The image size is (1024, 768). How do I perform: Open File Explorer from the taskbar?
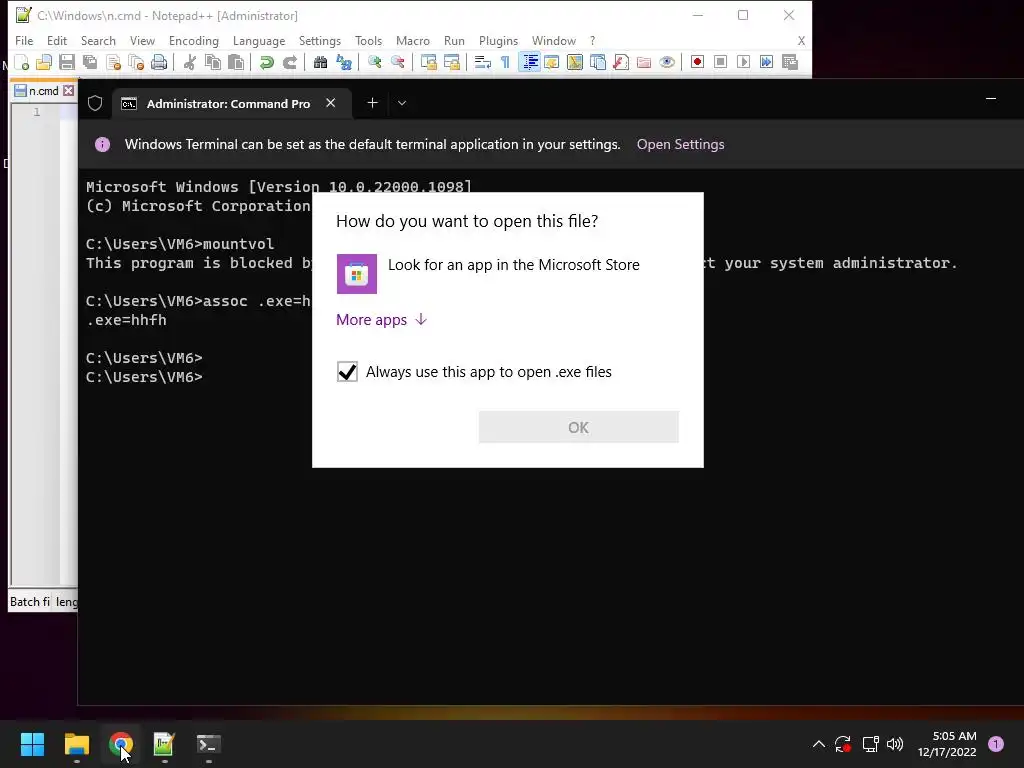76,744
